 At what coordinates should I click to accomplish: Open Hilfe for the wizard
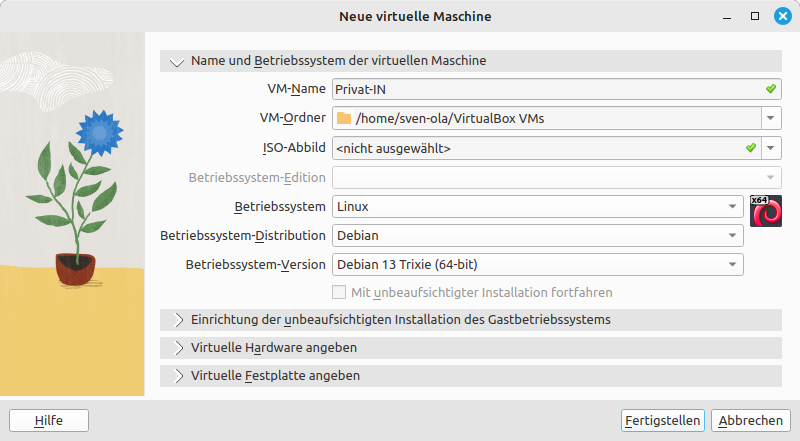[x=48, y=420]
